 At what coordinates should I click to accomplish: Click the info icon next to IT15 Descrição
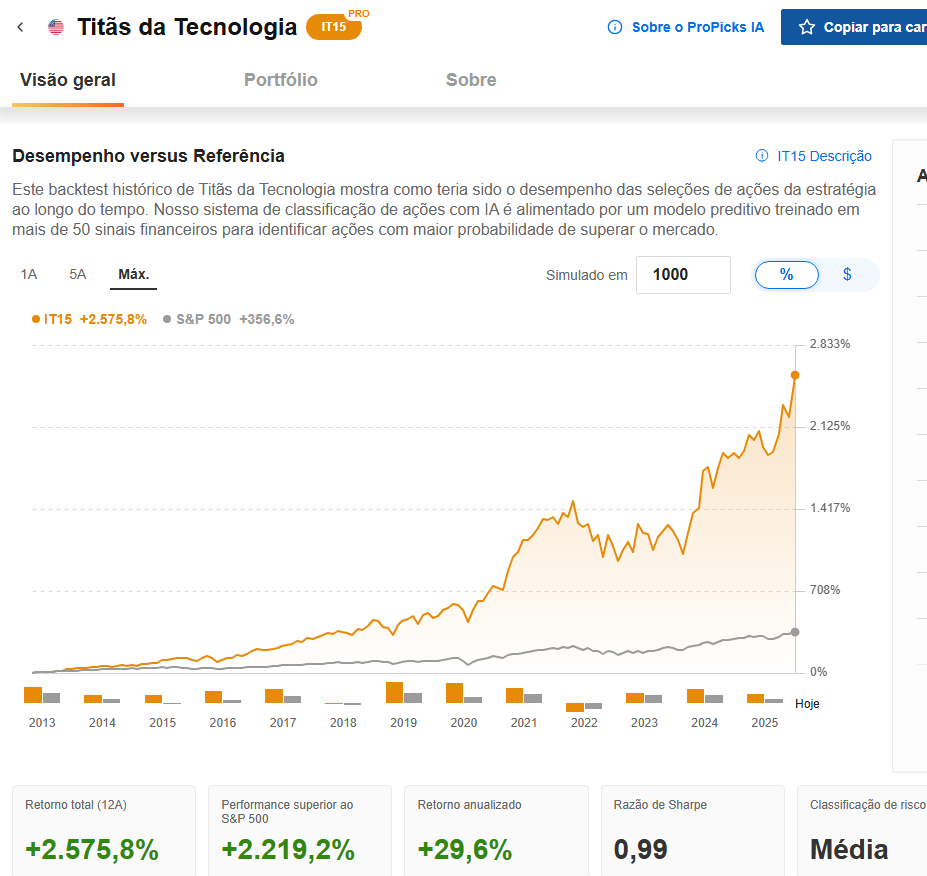(762, 156)
